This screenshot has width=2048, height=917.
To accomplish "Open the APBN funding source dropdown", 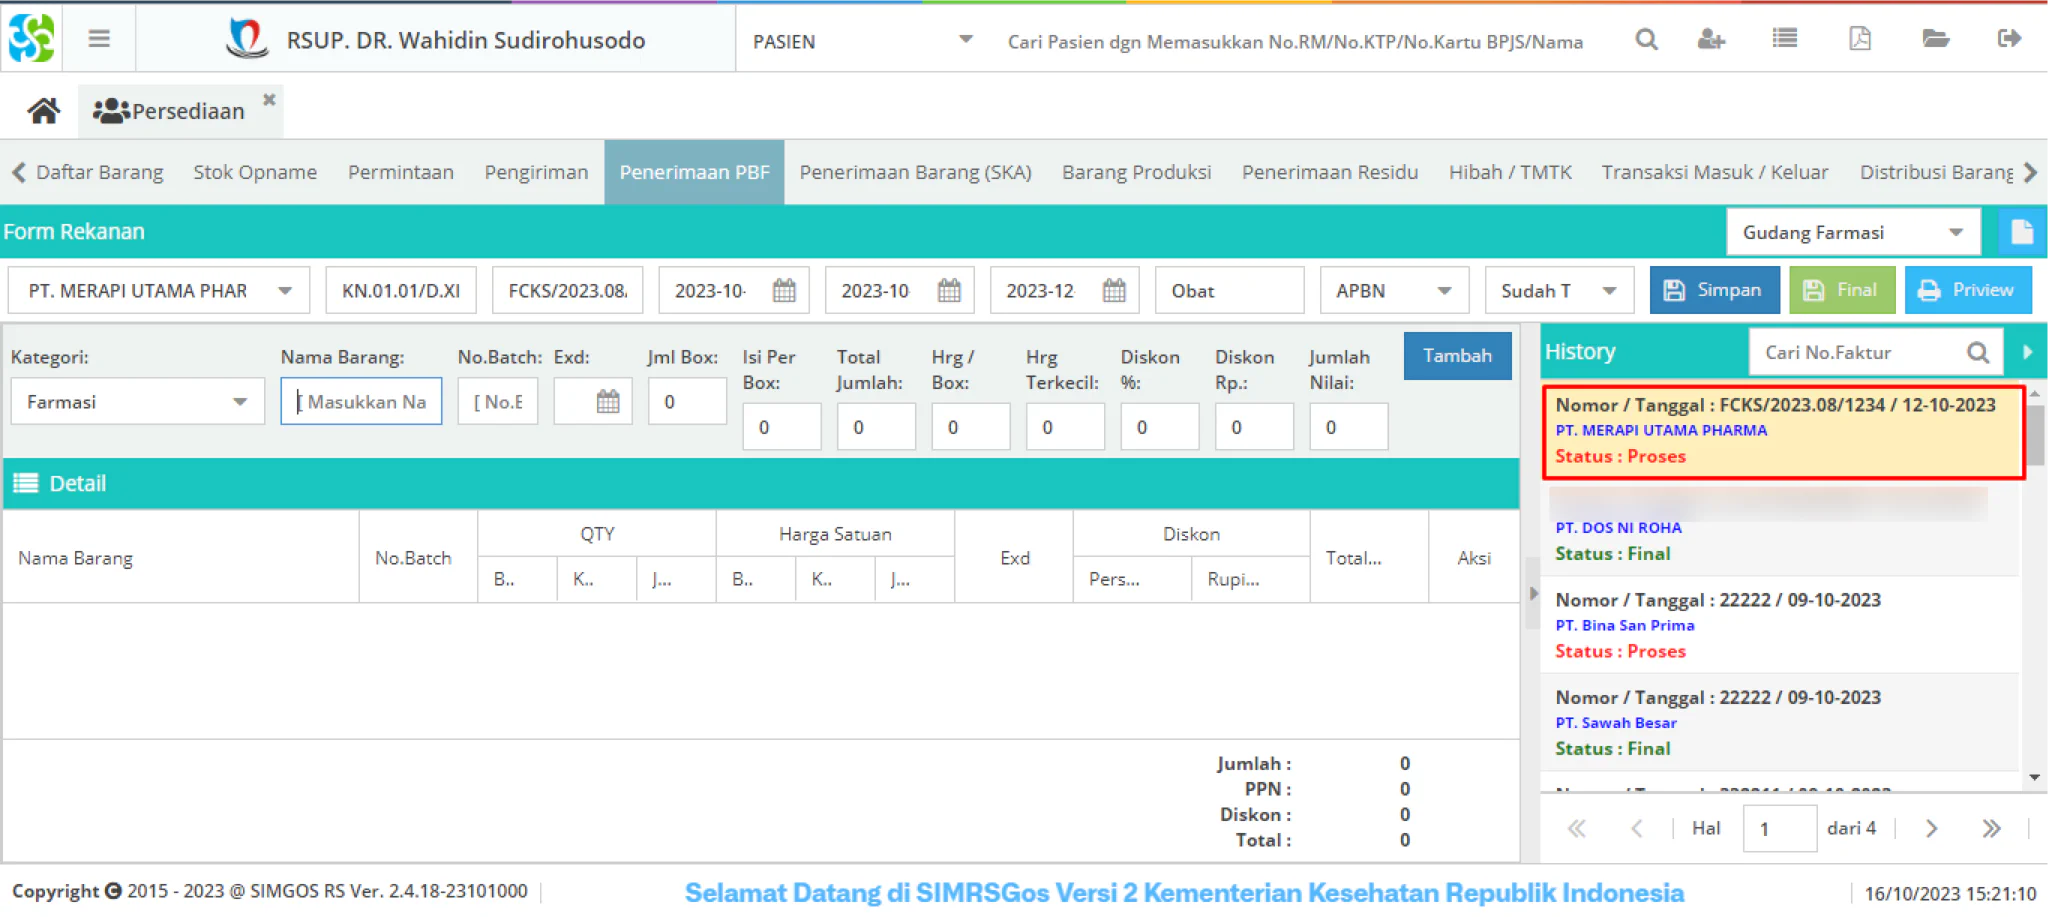I will (x=1444, y=291).
